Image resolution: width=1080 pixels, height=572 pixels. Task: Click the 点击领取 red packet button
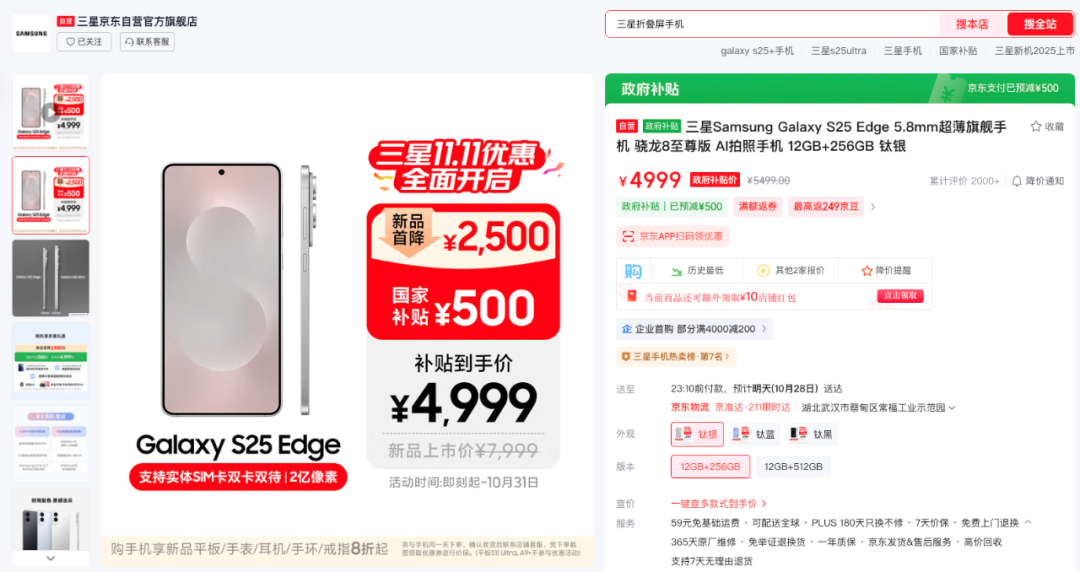[x=900, y=296]
